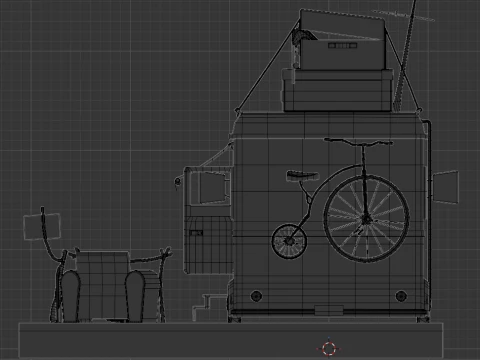
Task: Click the round bolt at lower right of body
Action: (x=401, y=296)
